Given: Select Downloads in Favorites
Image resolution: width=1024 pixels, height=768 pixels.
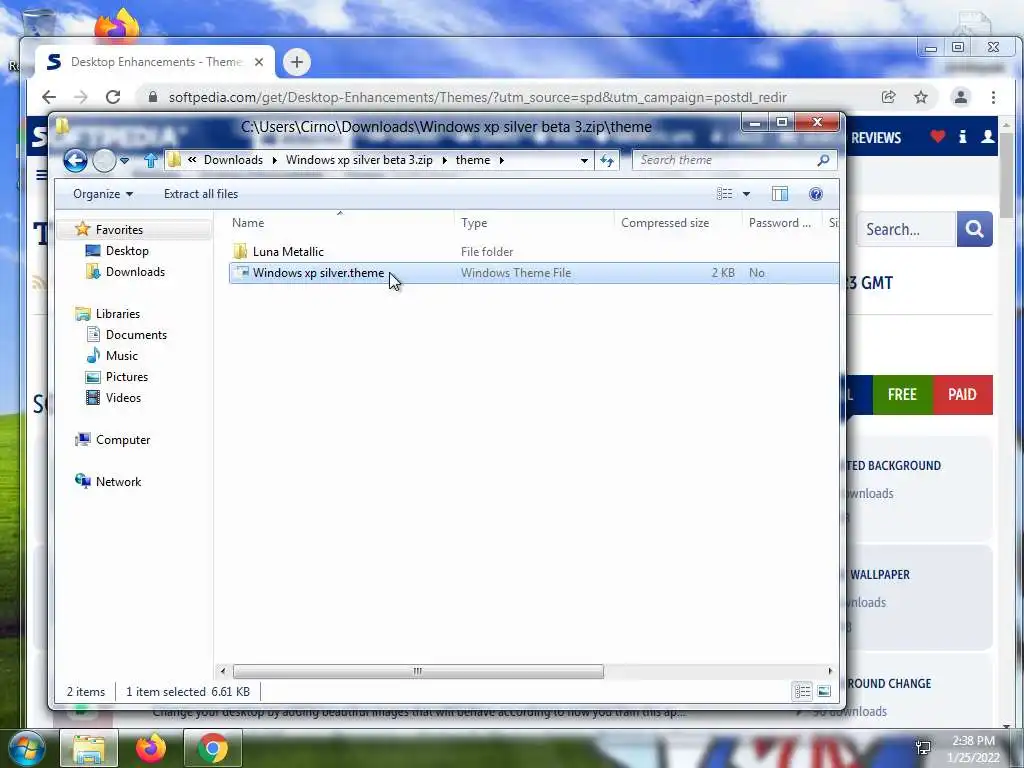Looking at the screenshot, I should click(x=135, y=272).
